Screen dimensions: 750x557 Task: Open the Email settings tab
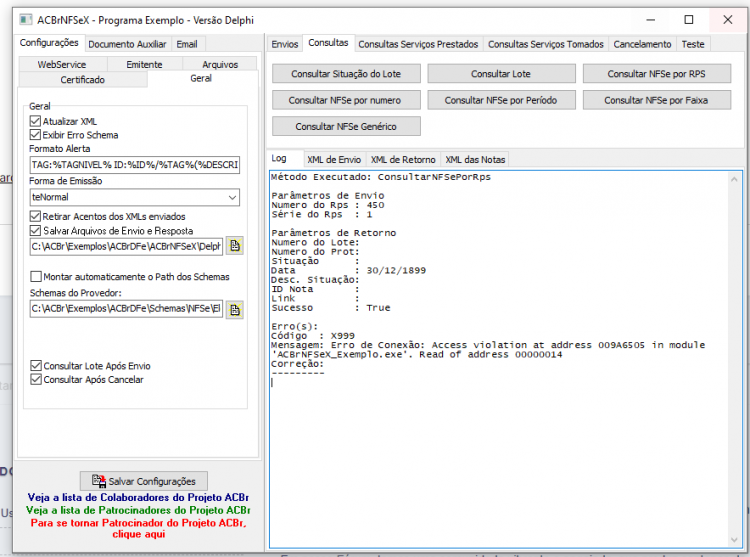(x=187, y=44)
